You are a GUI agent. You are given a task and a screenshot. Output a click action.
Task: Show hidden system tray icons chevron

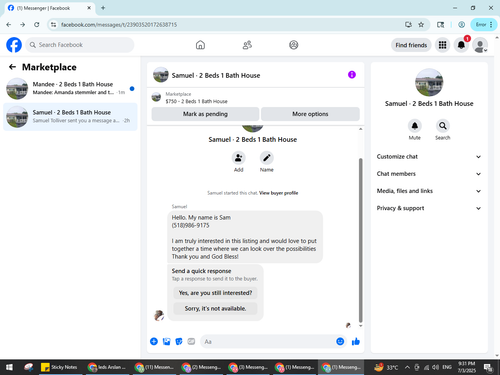[407, 367]
